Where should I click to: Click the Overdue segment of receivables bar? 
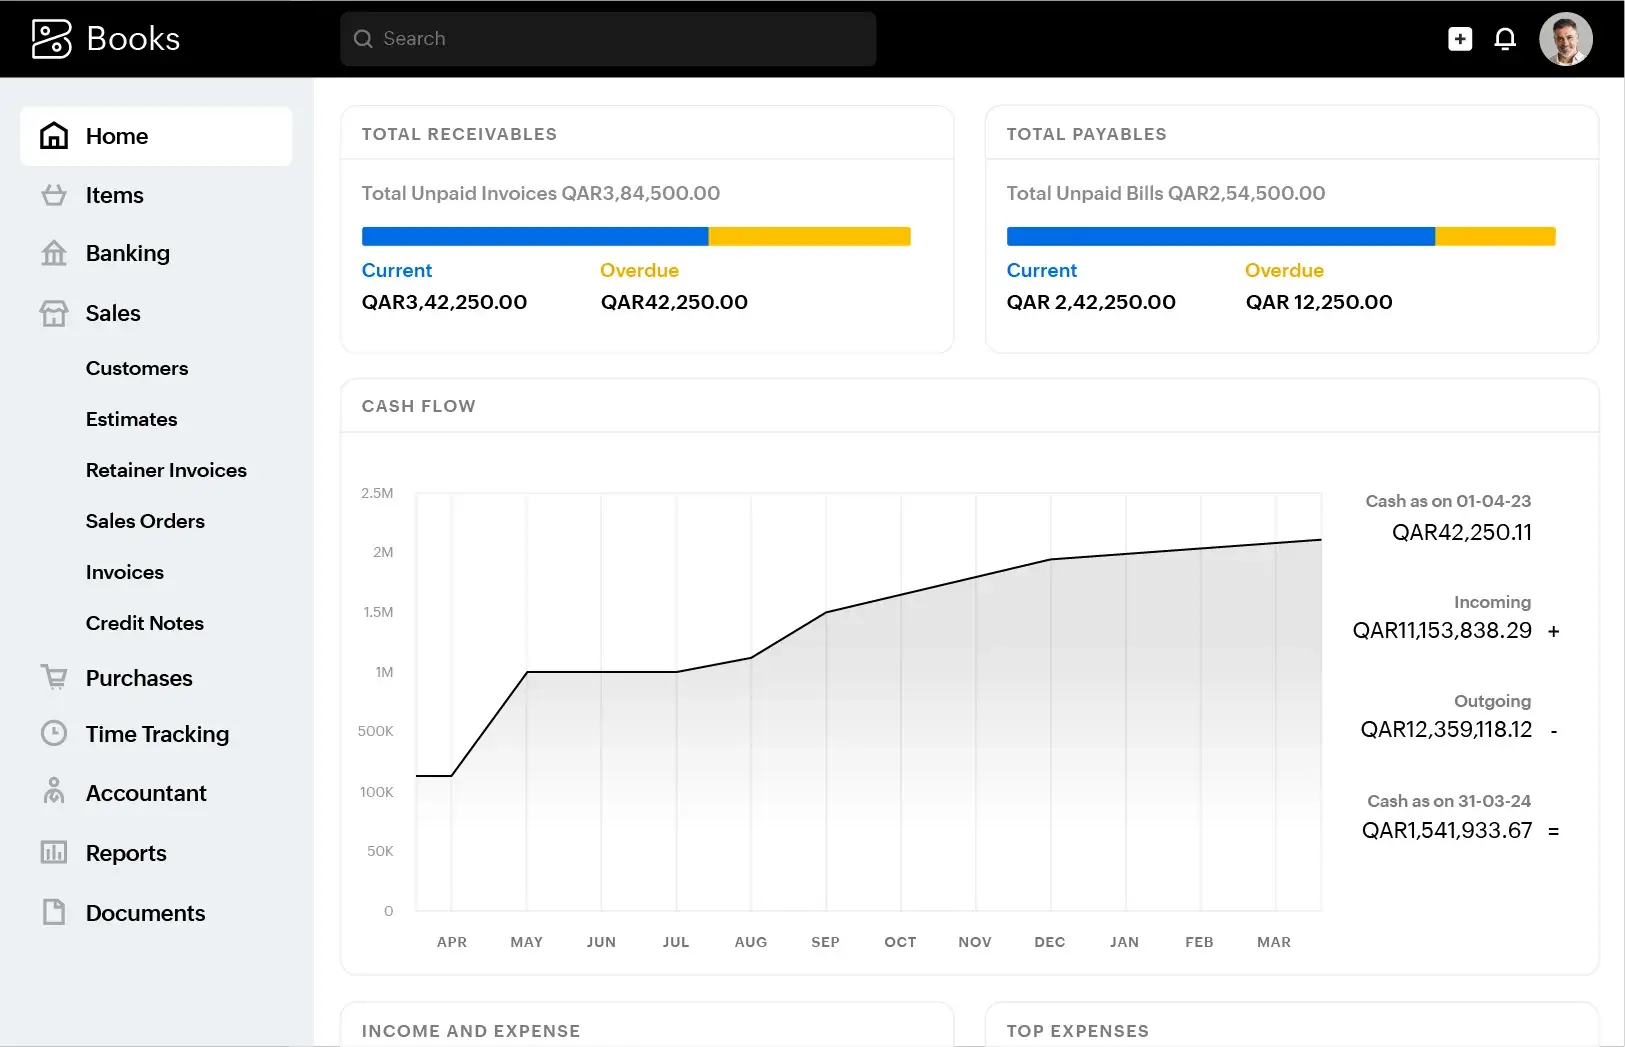[x=809, y=236]
